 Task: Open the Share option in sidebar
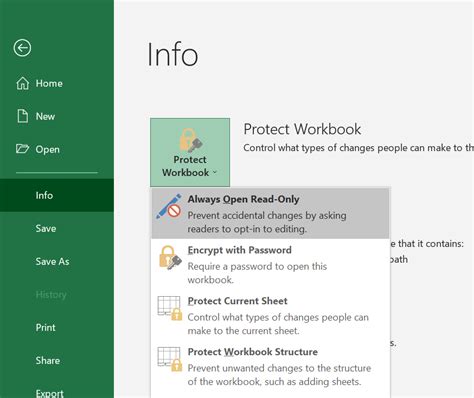[x=57, y=360]
